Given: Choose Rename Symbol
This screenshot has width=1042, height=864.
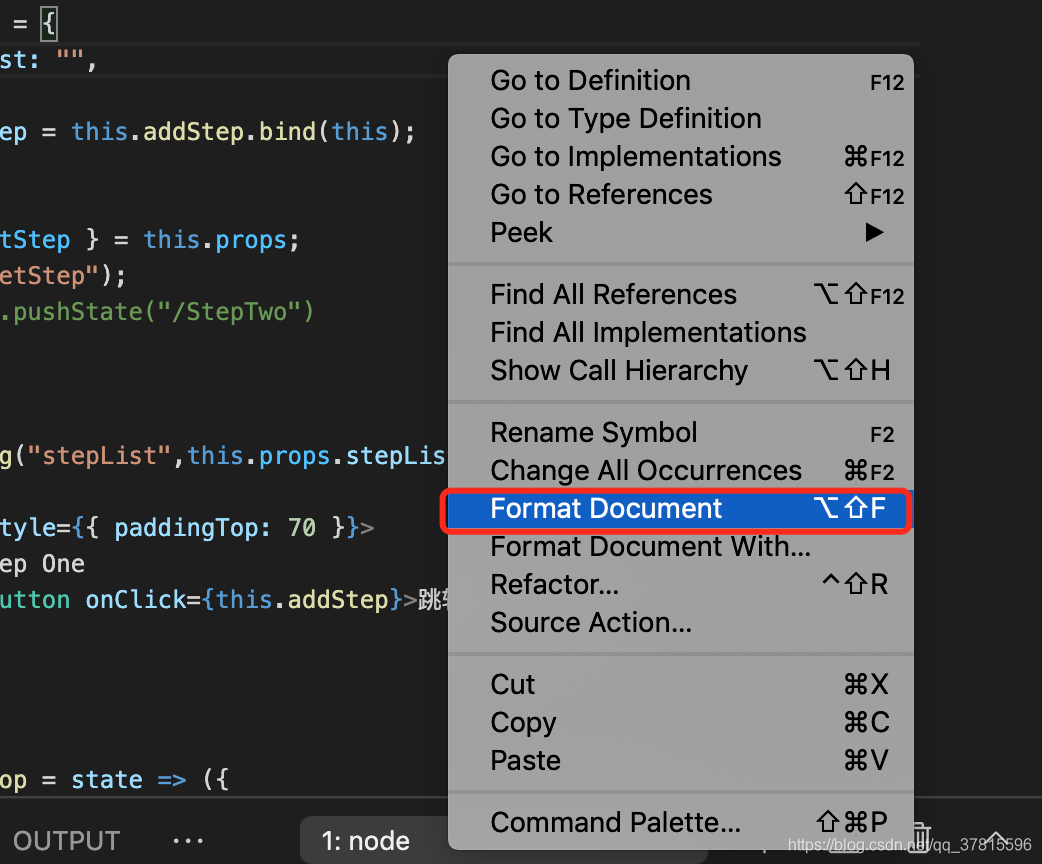Looking at the screenshot, I should tap(594, 433).
